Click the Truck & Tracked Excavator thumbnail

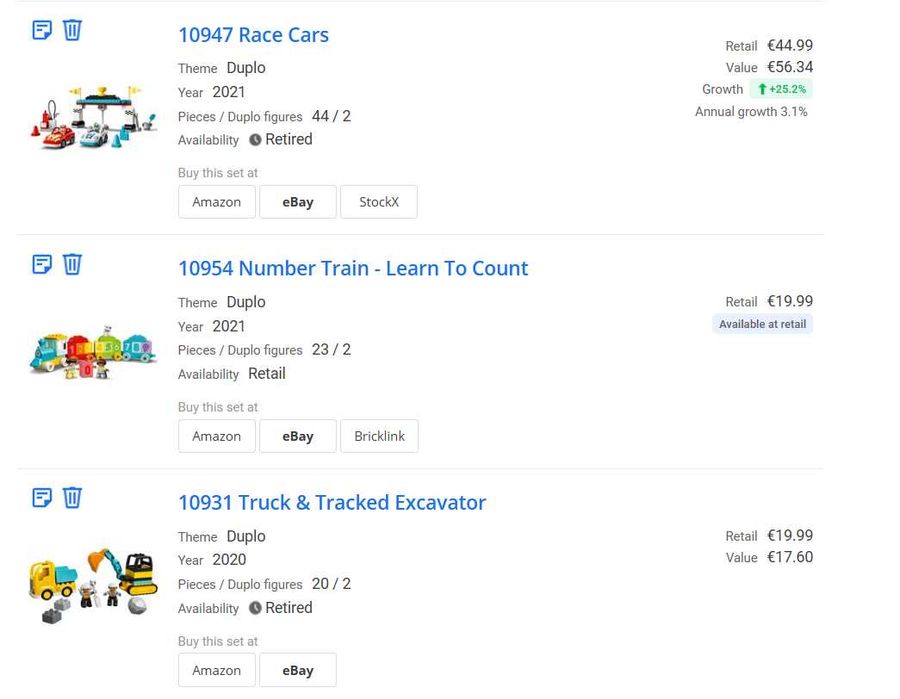click(93, 585)
